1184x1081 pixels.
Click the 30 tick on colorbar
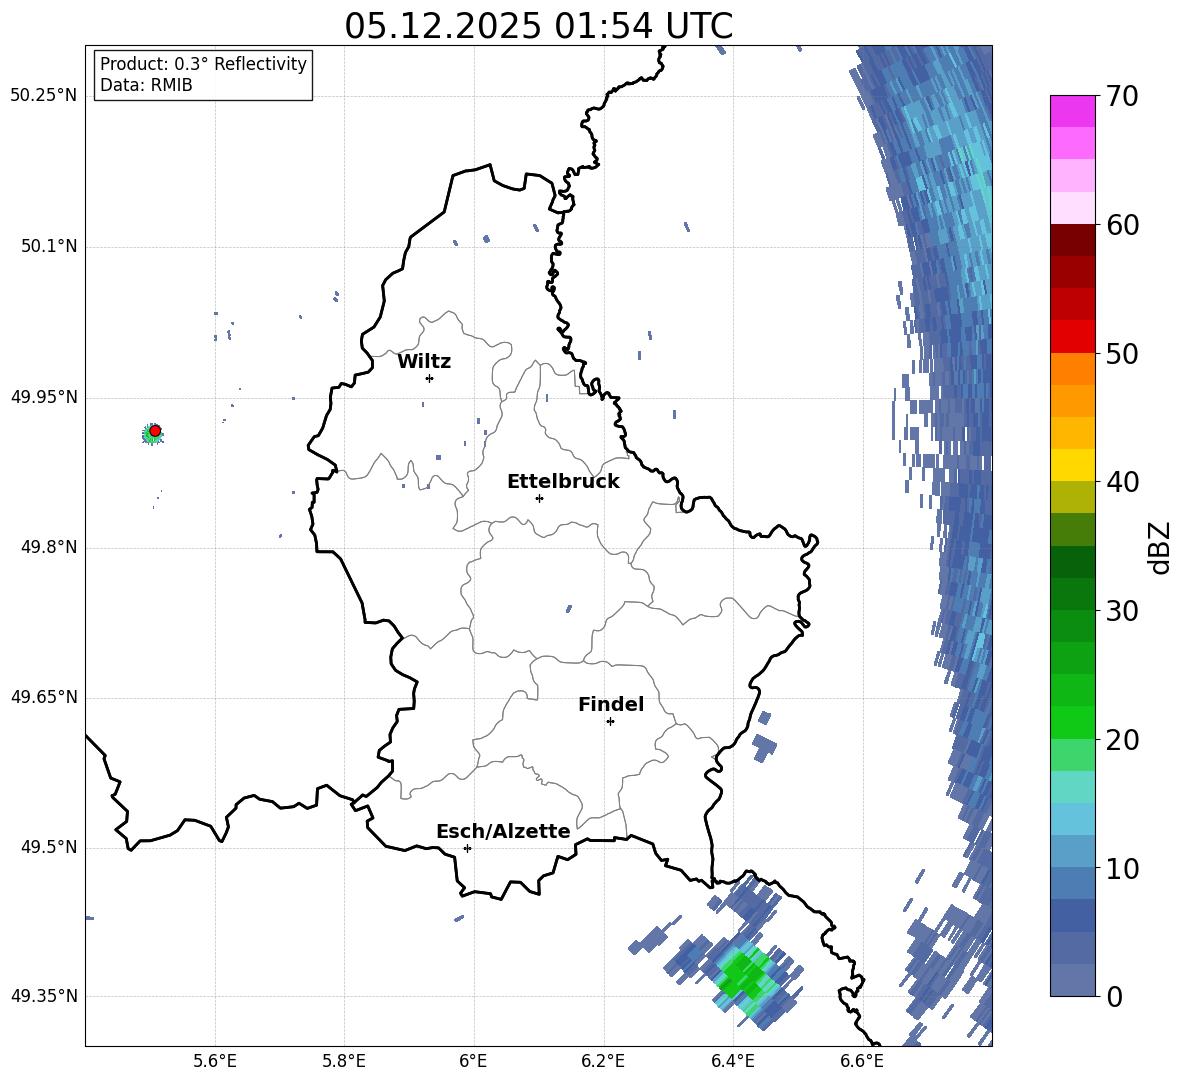pyautogui.click(x=1122, y=611)
